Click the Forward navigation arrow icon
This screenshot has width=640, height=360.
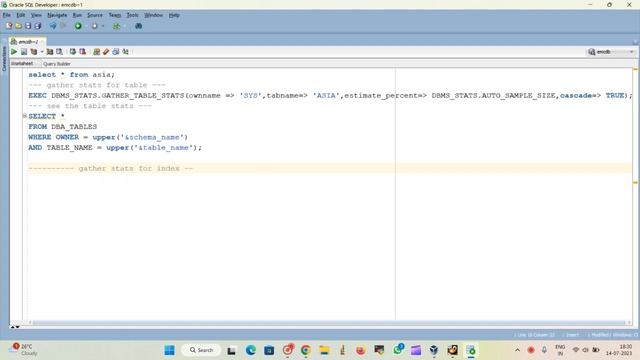click(63, 26)
